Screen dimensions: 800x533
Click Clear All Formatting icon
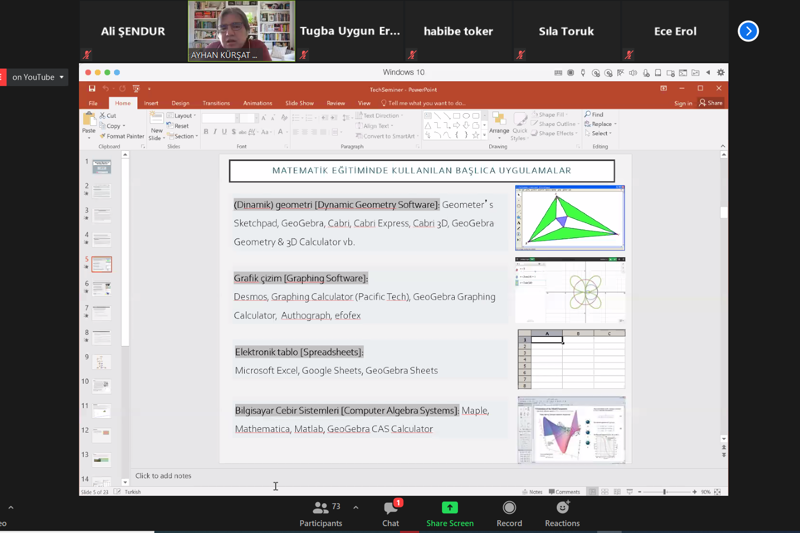click(x=284, y=118)
